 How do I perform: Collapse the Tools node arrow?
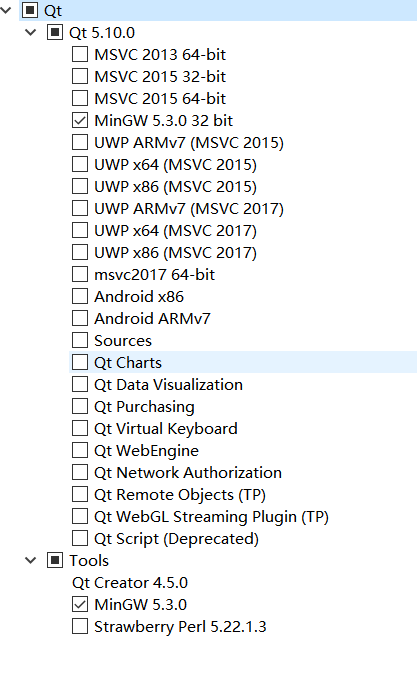(x=31, y=560)
